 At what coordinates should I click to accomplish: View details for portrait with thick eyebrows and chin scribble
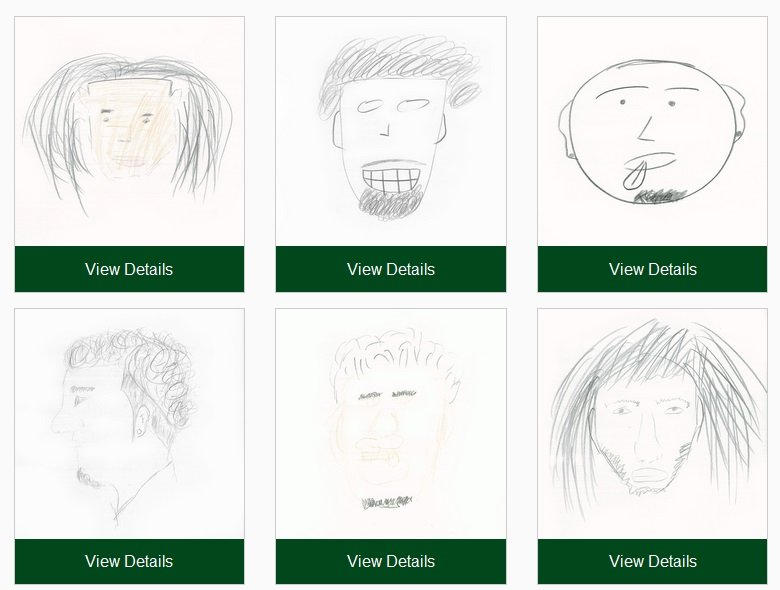(391, 561)
